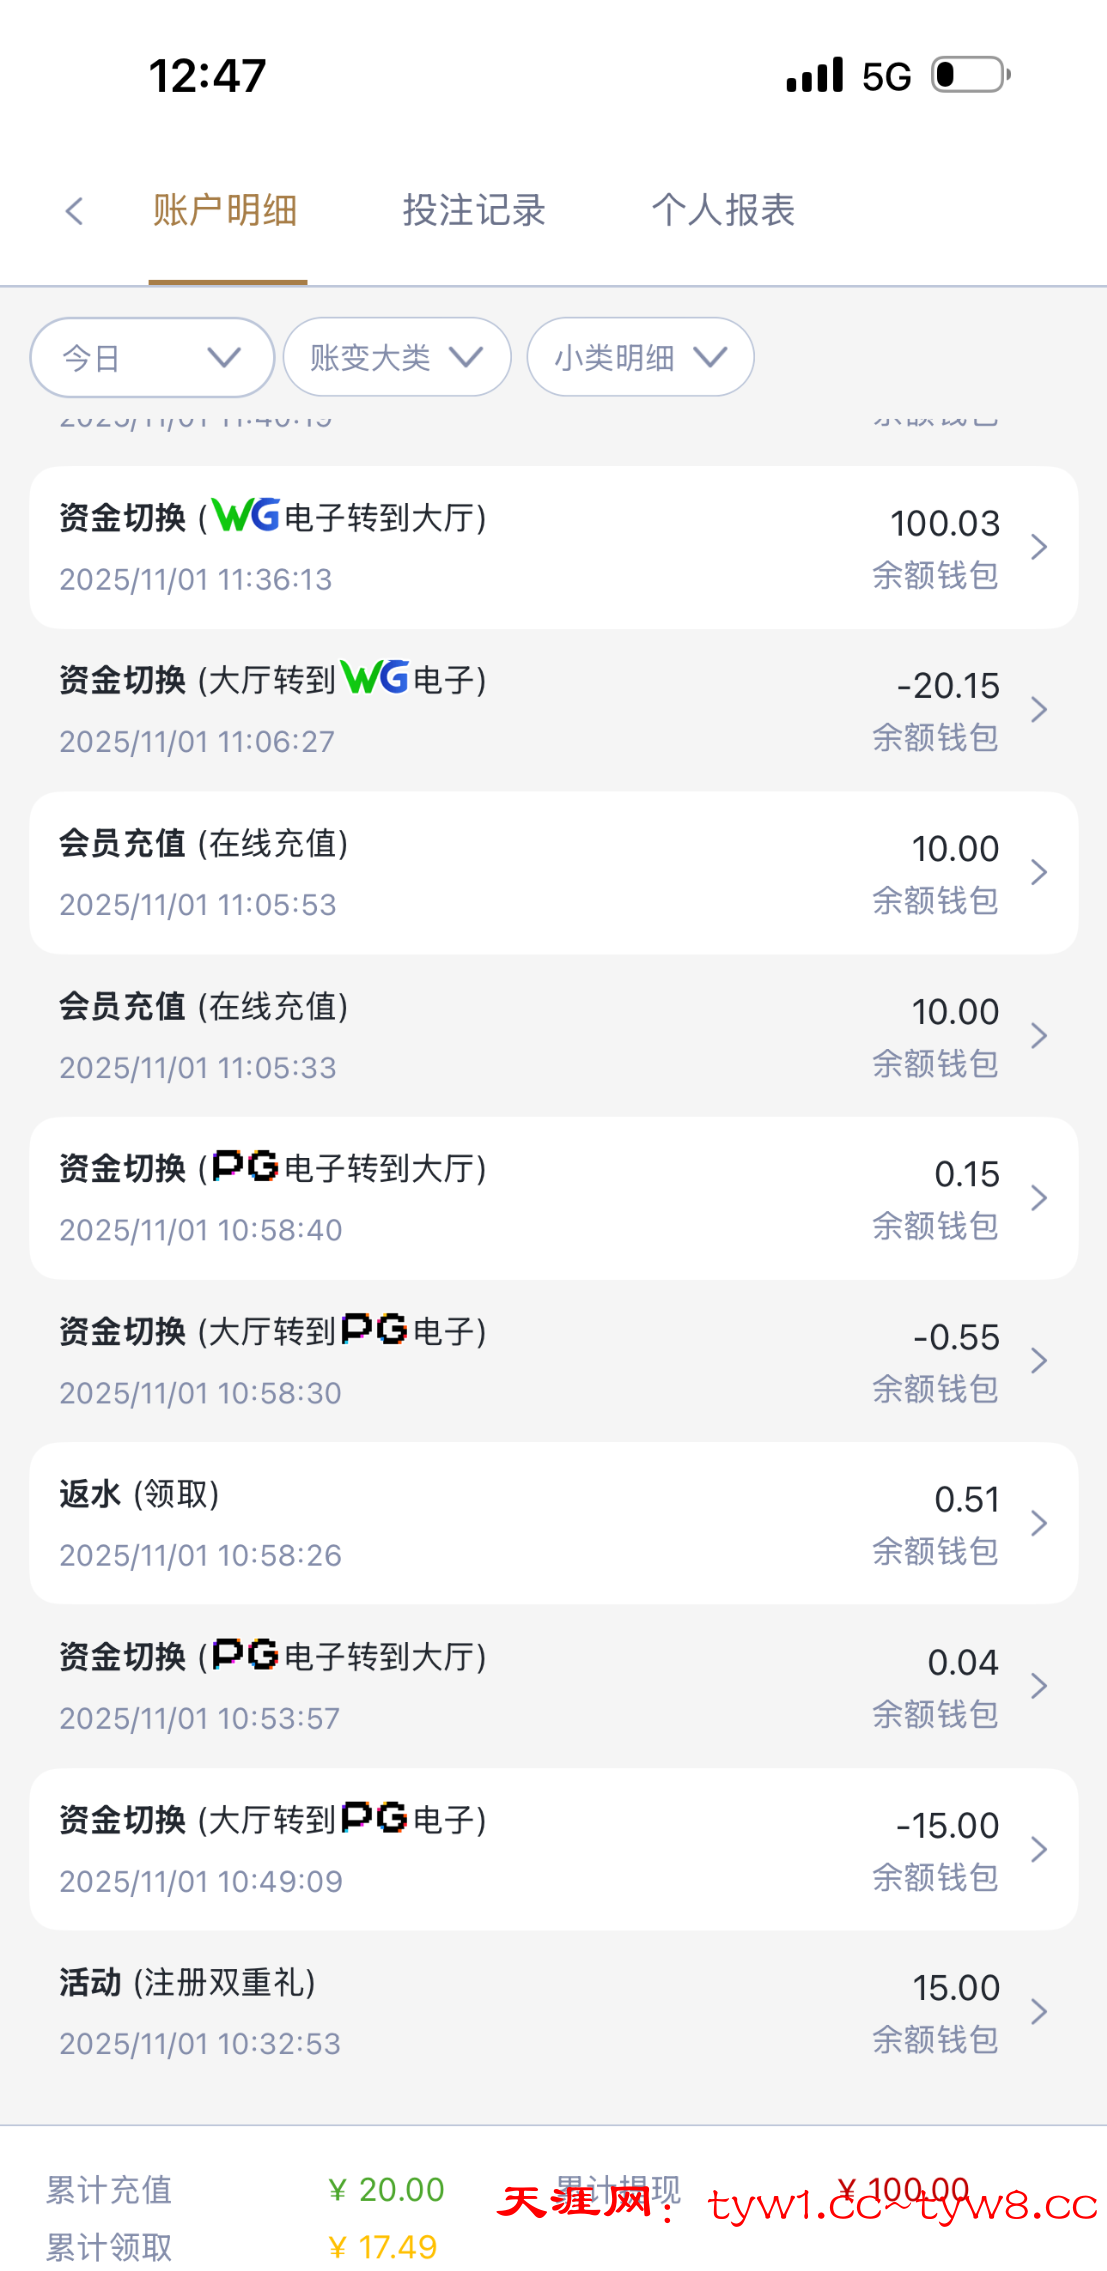This screenshot has height=2271, width=1107.
Task: Tap the 累计充值 ¥20.00 total
Action: (x=386, y=2190)
